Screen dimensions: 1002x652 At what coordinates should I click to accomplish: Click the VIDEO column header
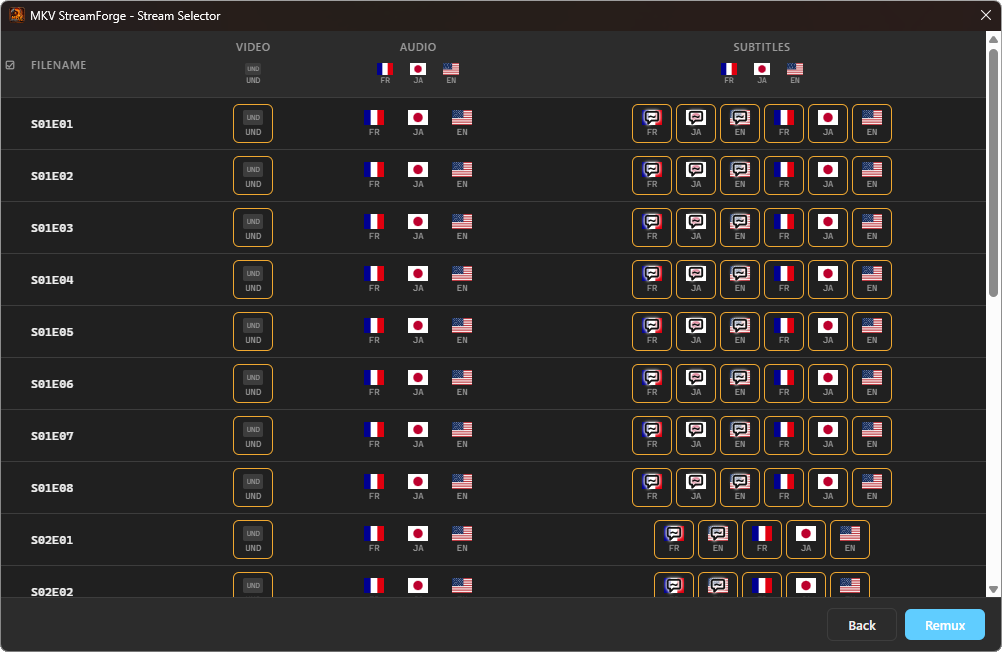[x=253, y=47]
